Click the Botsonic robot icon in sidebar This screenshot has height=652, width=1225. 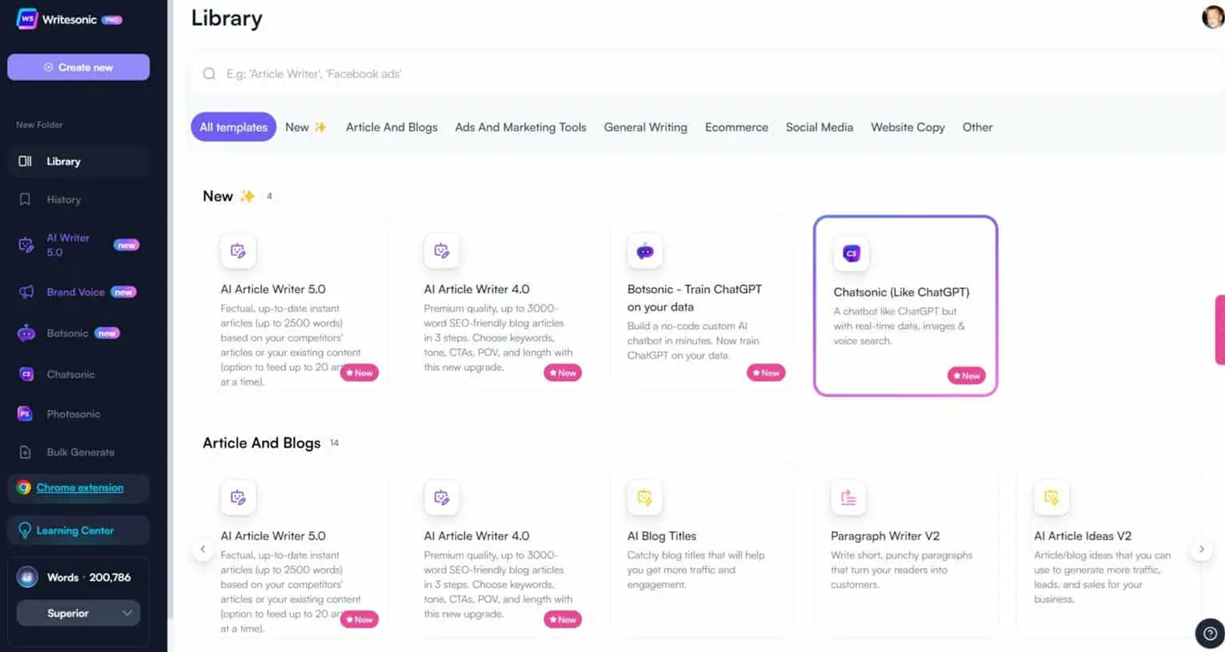pyautogui.click(x=26, y=333)
